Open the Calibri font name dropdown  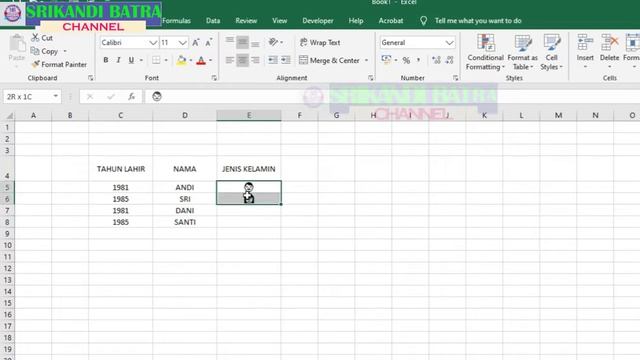[153, 43]
